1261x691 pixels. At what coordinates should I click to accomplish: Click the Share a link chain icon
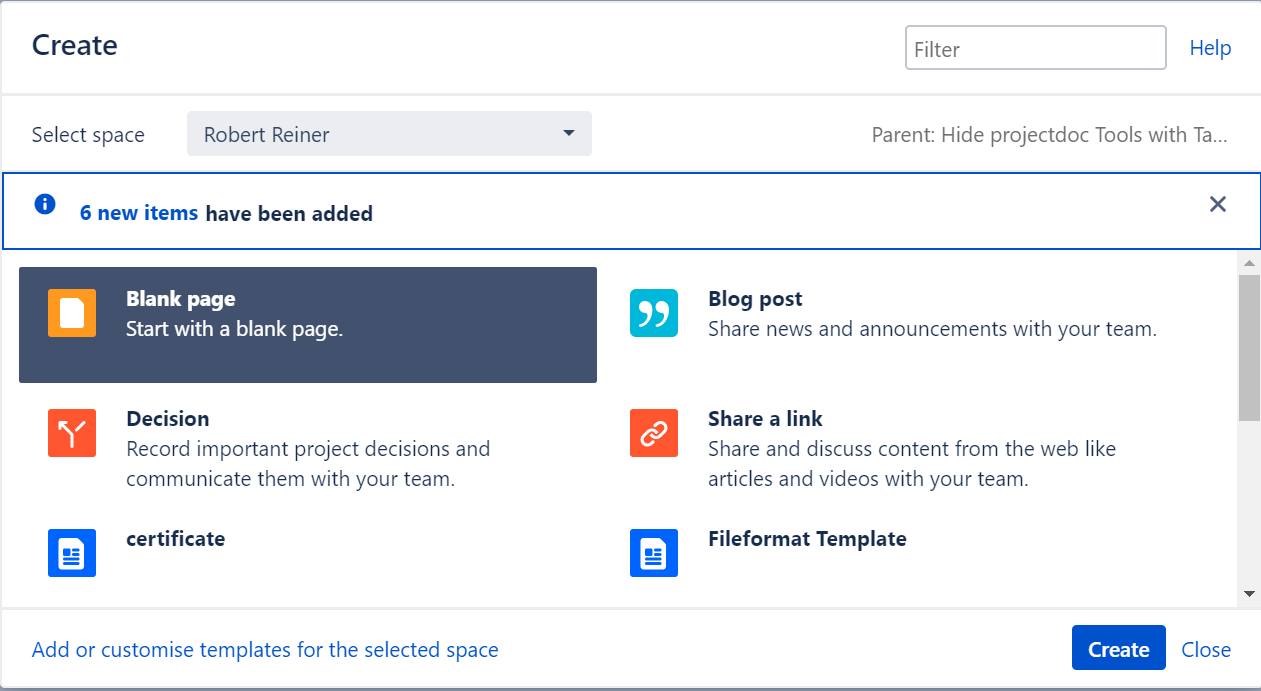(x=651, y=433)
